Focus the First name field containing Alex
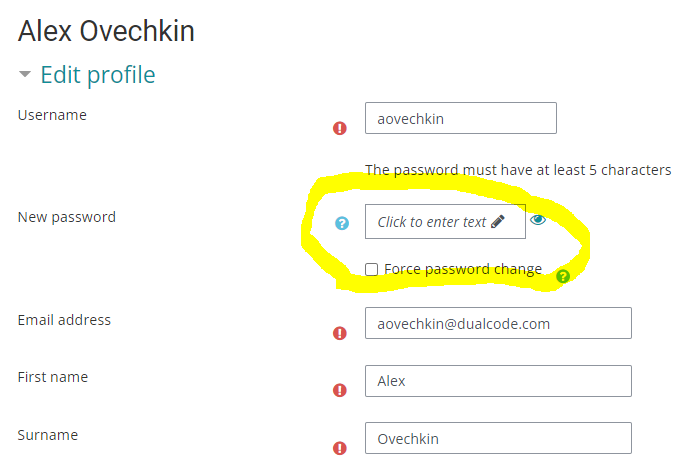696x473 pixels. click(498, 381)
